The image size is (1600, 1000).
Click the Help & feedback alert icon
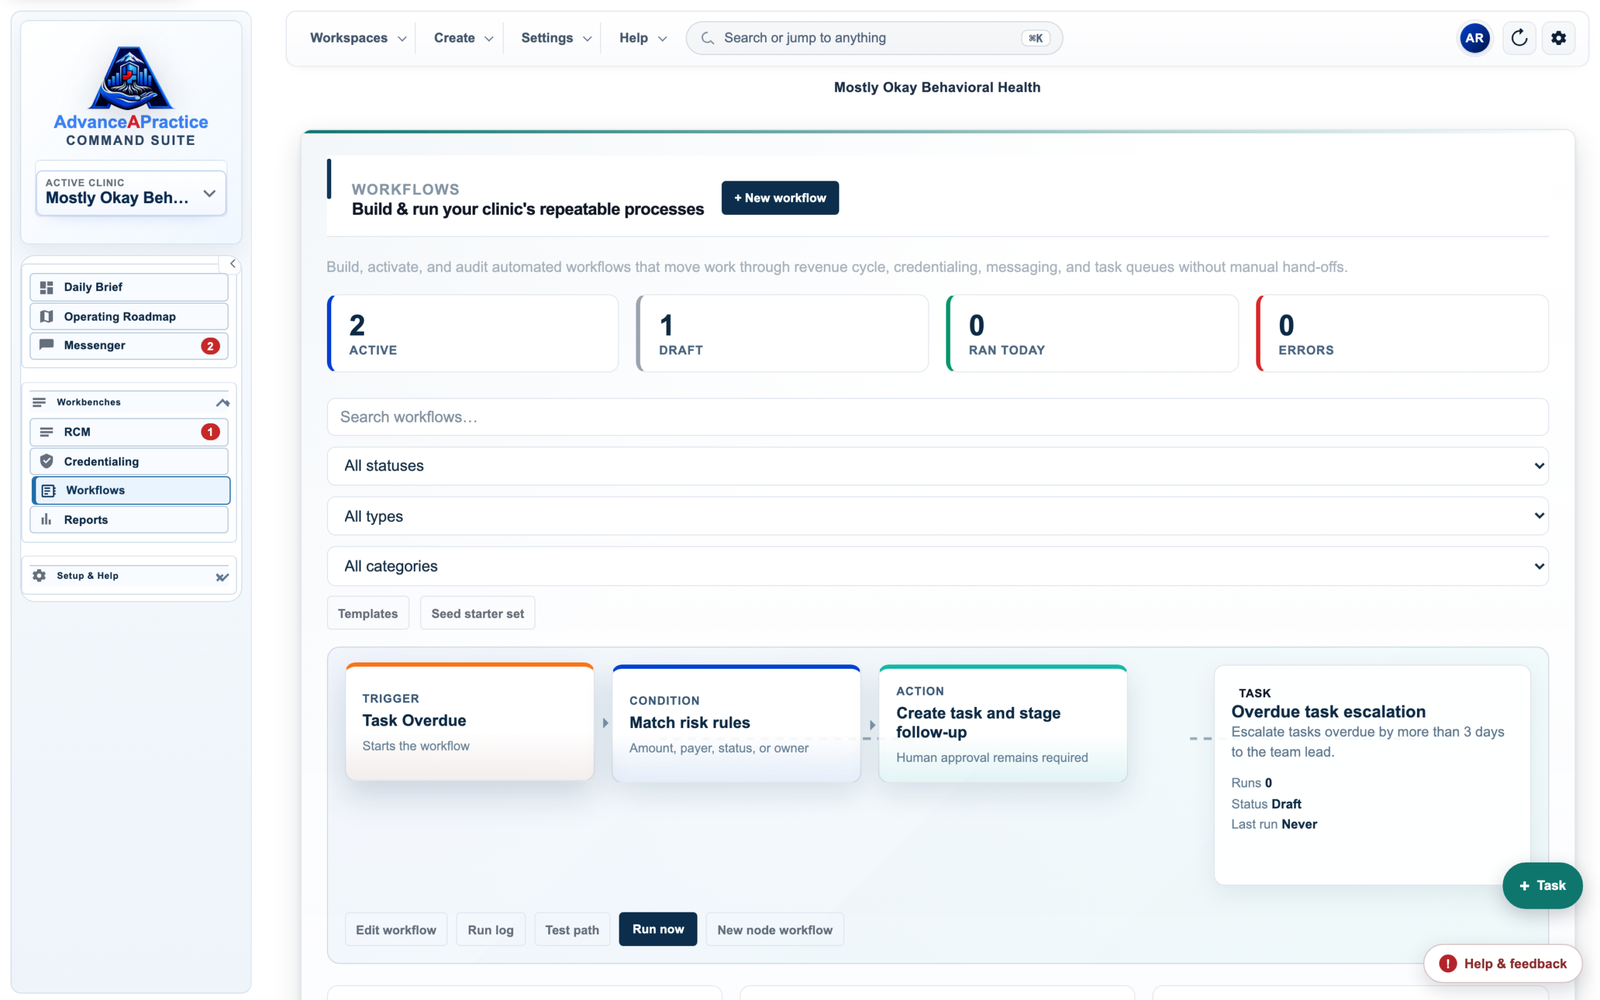point(1447,964)
